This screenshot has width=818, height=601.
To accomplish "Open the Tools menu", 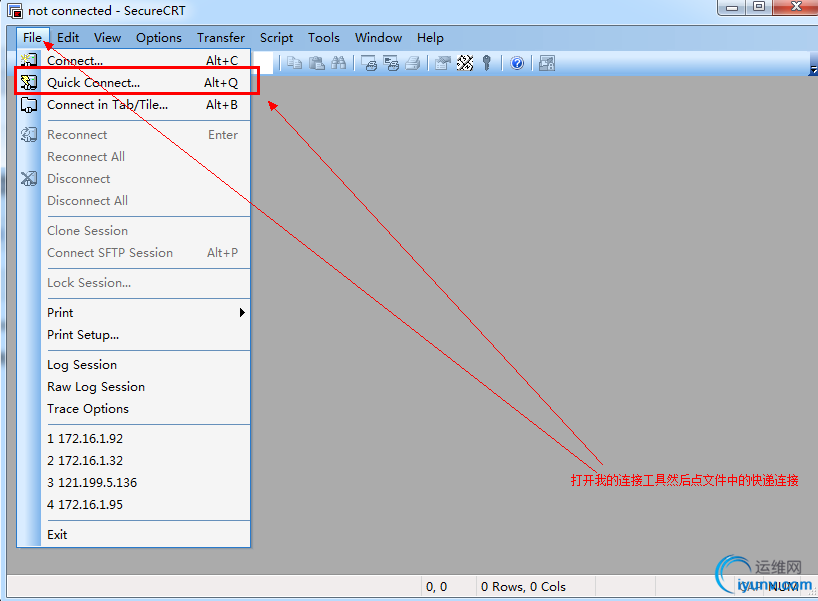I will pyautogui.click(x=323, y=38).
